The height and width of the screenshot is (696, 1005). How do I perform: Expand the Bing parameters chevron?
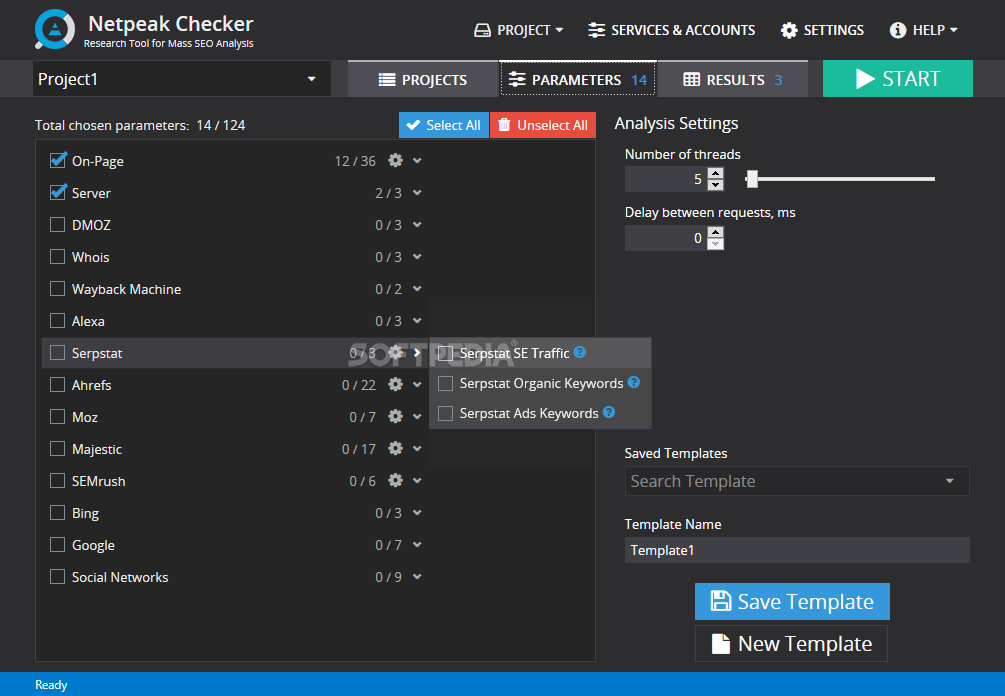417,513
